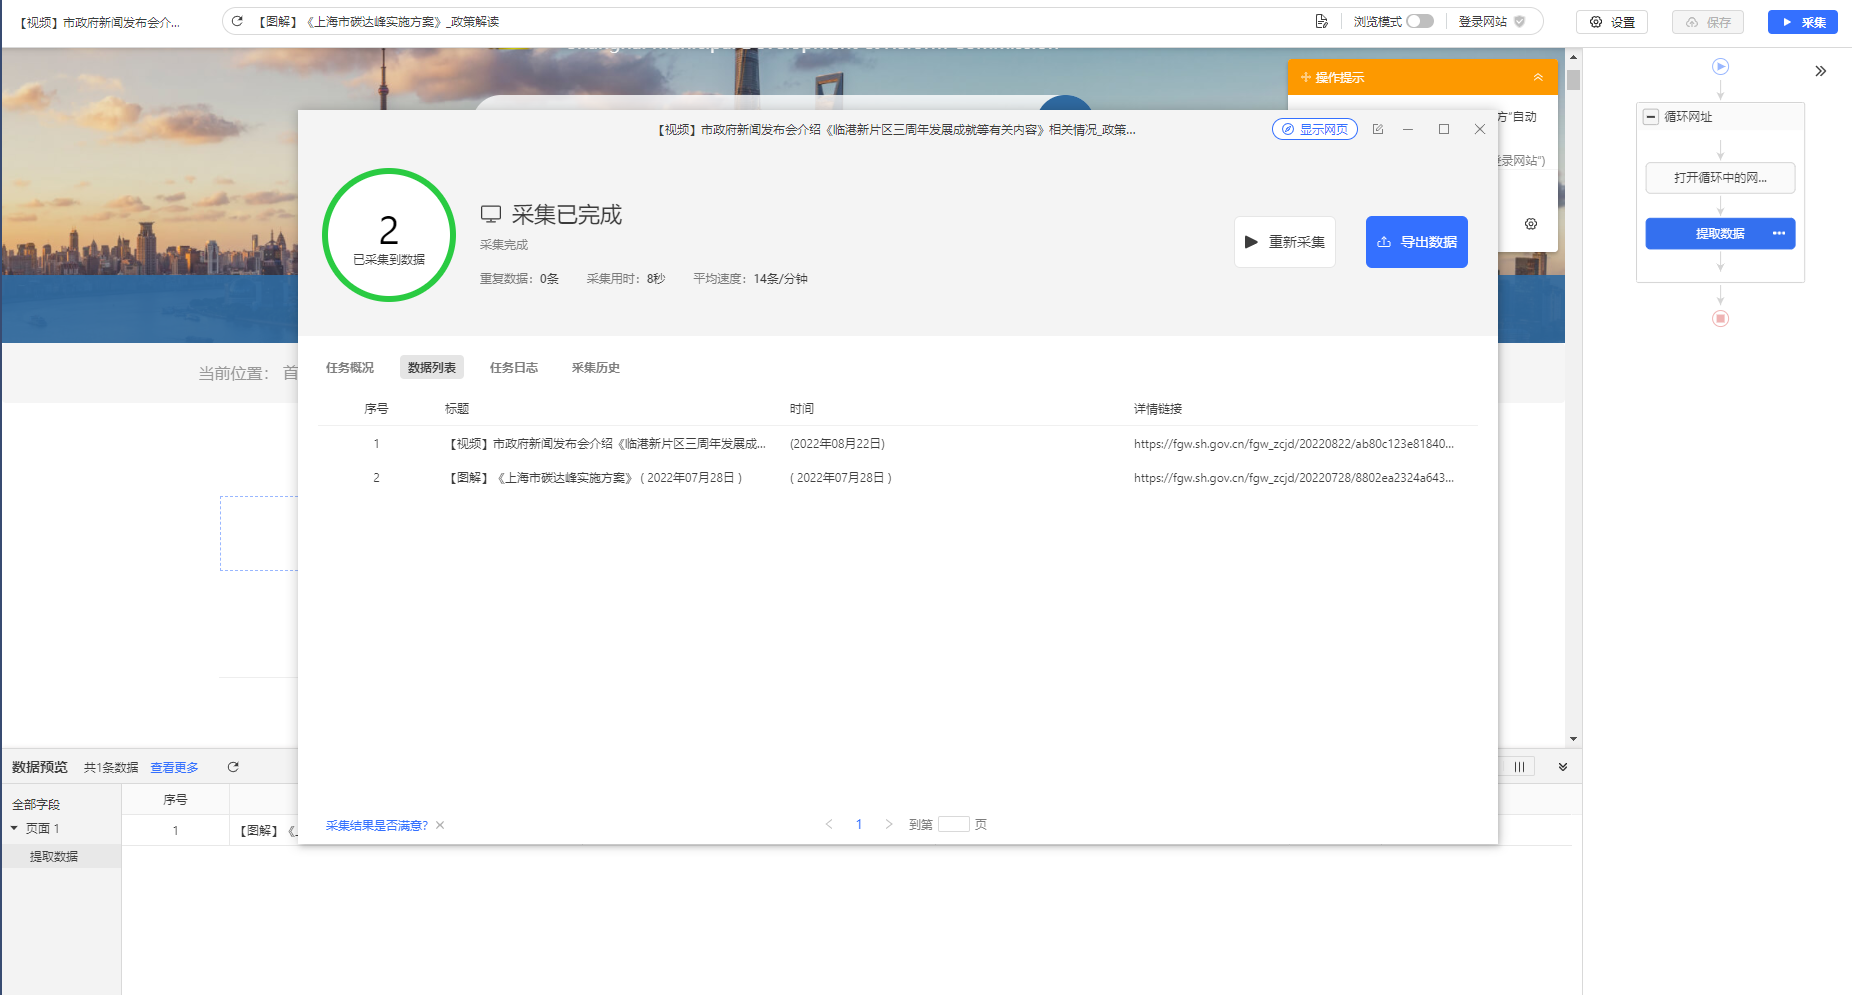1852x995 pixels.
Task: Refresh the data preview list
Action: coord(233,767)
